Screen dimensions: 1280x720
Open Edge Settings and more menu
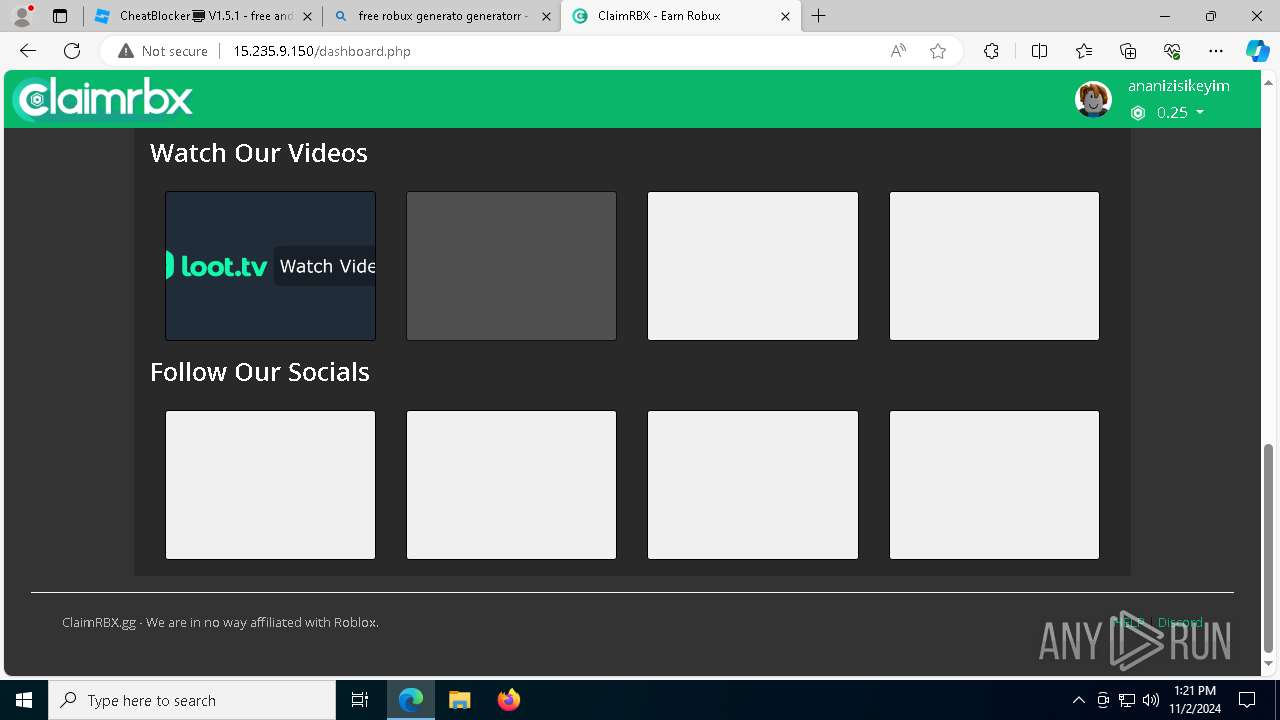click(x=1216, y=51)
